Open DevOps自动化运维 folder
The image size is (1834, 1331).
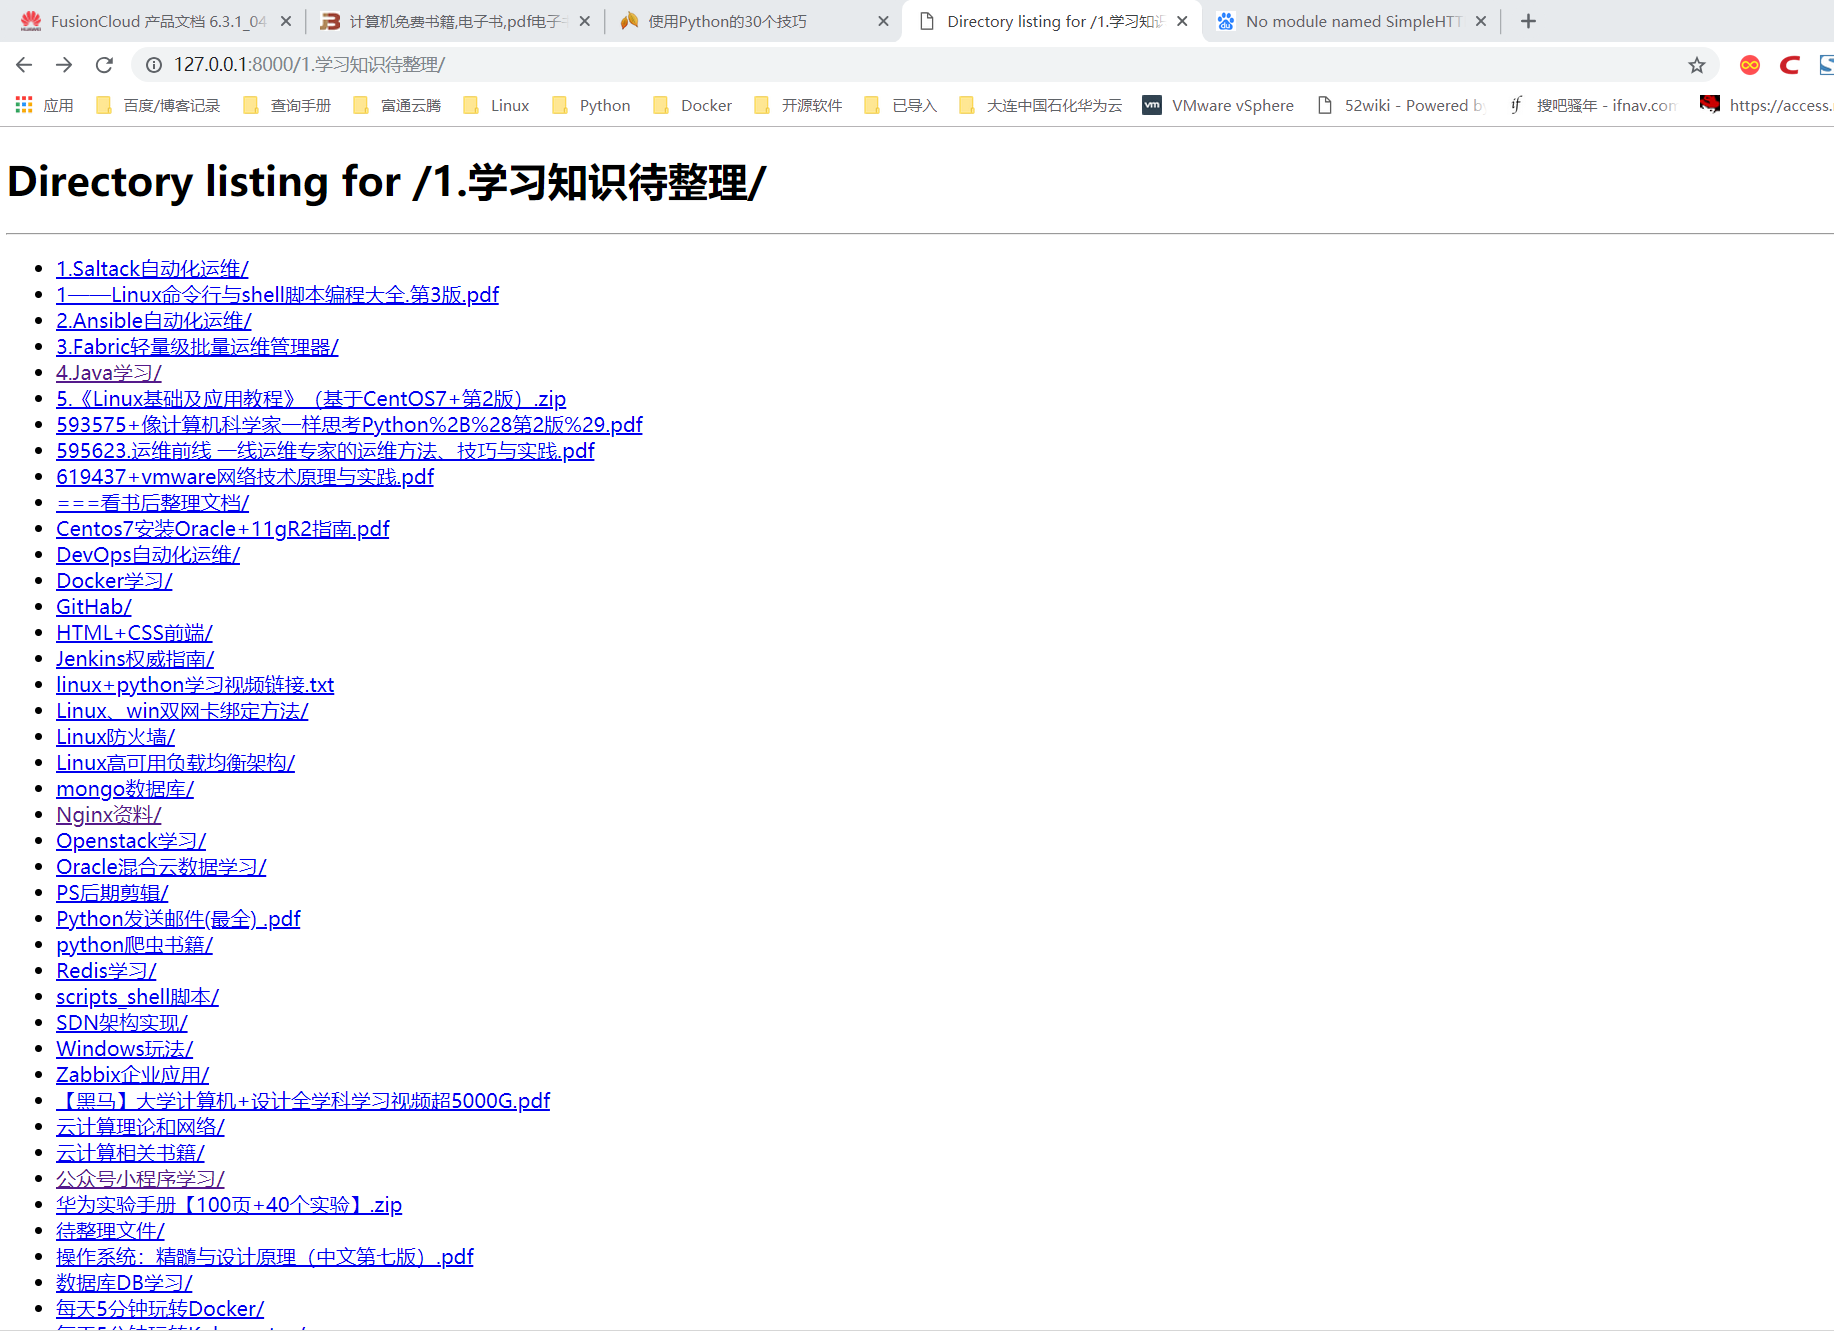coord(148,555)
